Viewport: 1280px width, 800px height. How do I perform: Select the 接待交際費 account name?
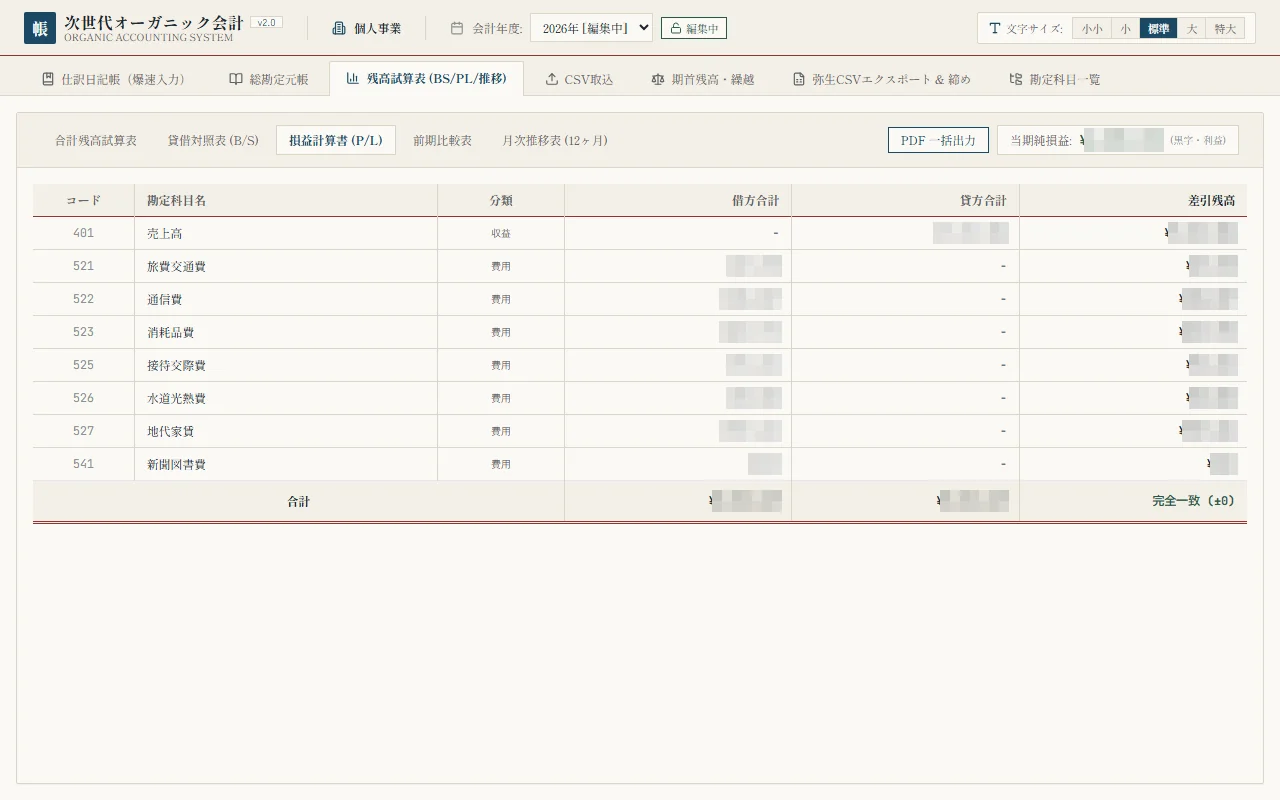(176, 365)
